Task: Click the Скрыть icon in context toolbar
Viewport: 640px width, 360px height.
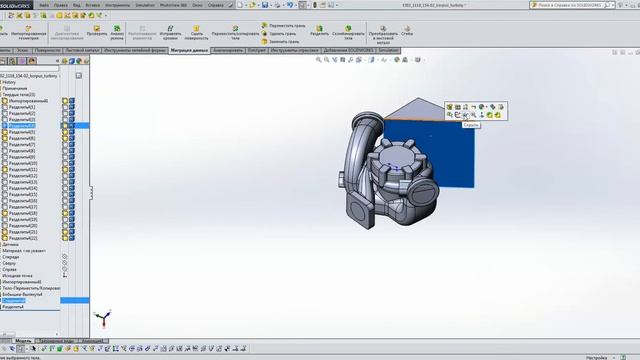Action: [x=465, y=115]
